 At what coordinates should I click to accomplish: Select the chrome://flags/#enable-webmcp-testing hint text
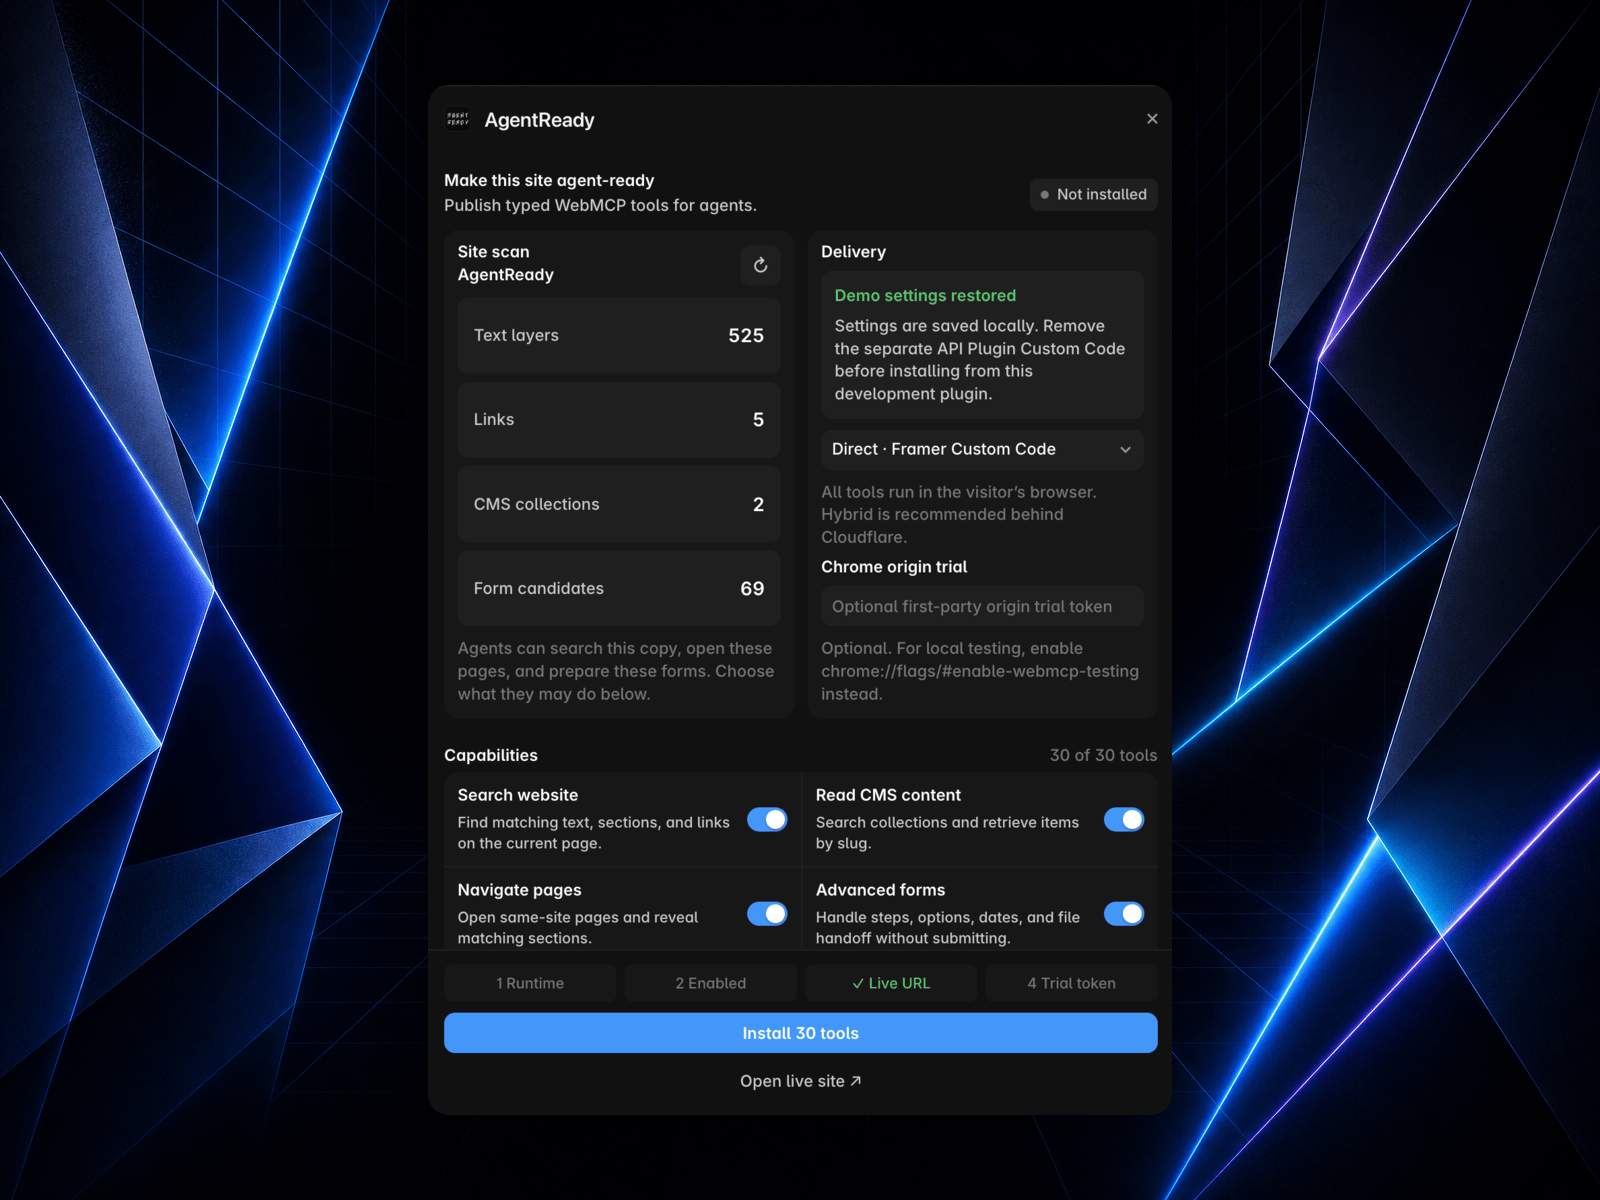click(980, 671)
